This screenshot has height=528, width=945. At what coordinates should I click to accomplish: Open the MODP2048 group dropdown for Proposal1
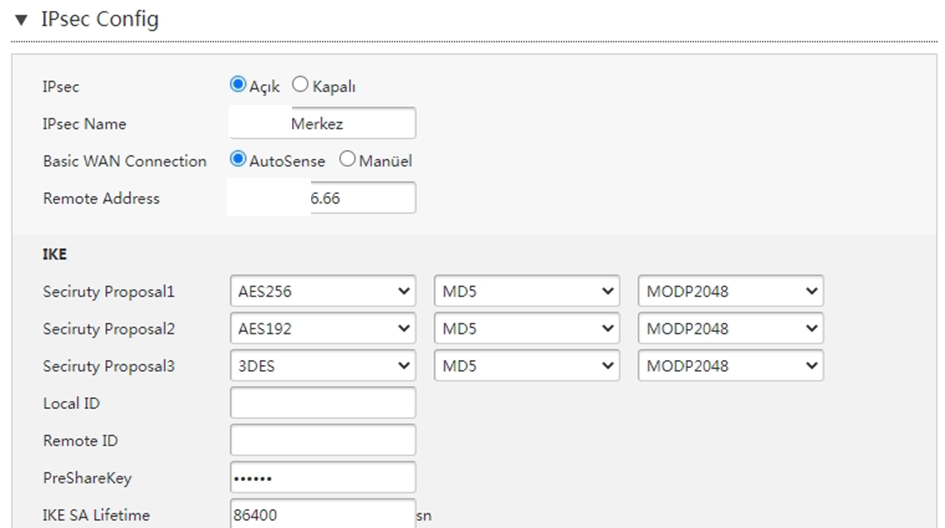pos(730,292)
